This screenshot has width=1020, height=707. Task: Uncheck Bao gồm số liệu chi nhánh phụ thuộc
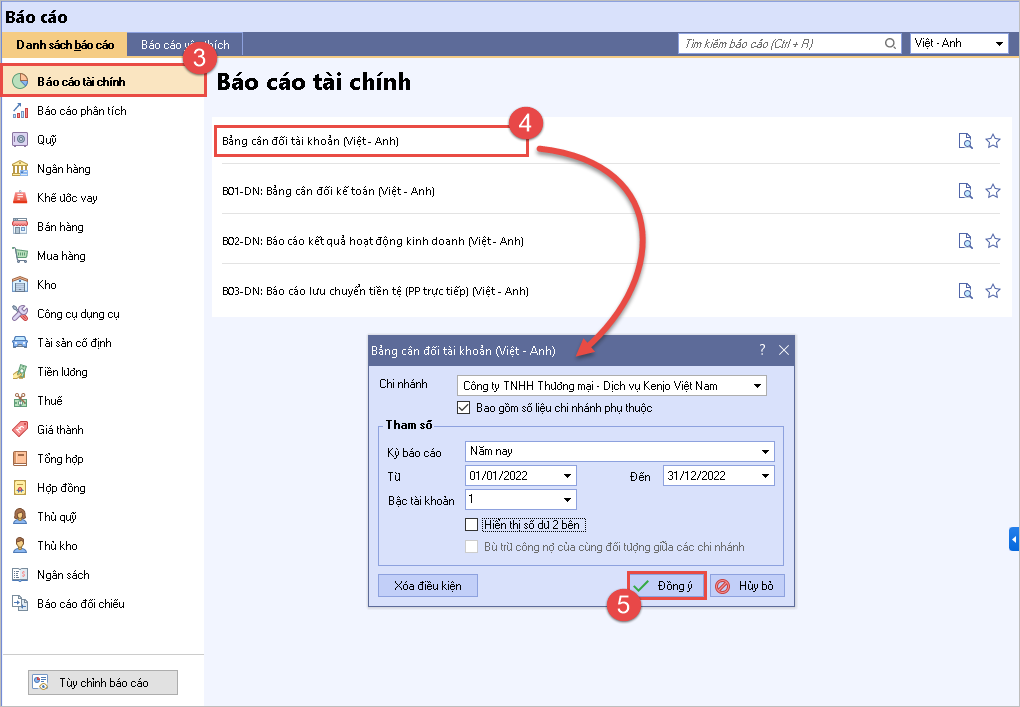pyautogui.click(x=463, y=407)
